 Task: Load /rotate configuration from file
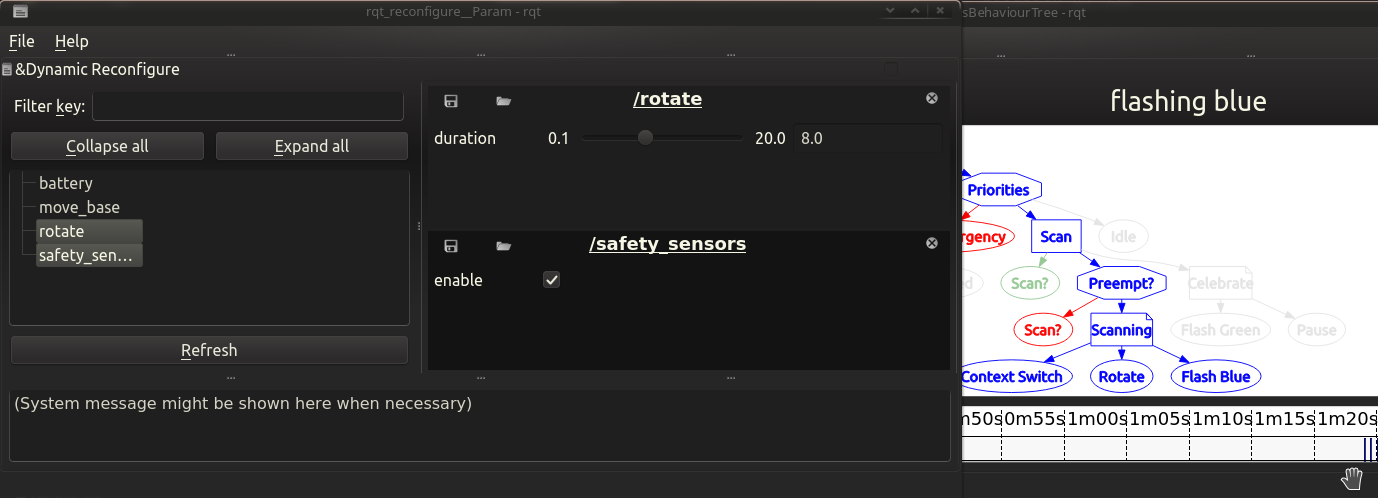(503, 100)
